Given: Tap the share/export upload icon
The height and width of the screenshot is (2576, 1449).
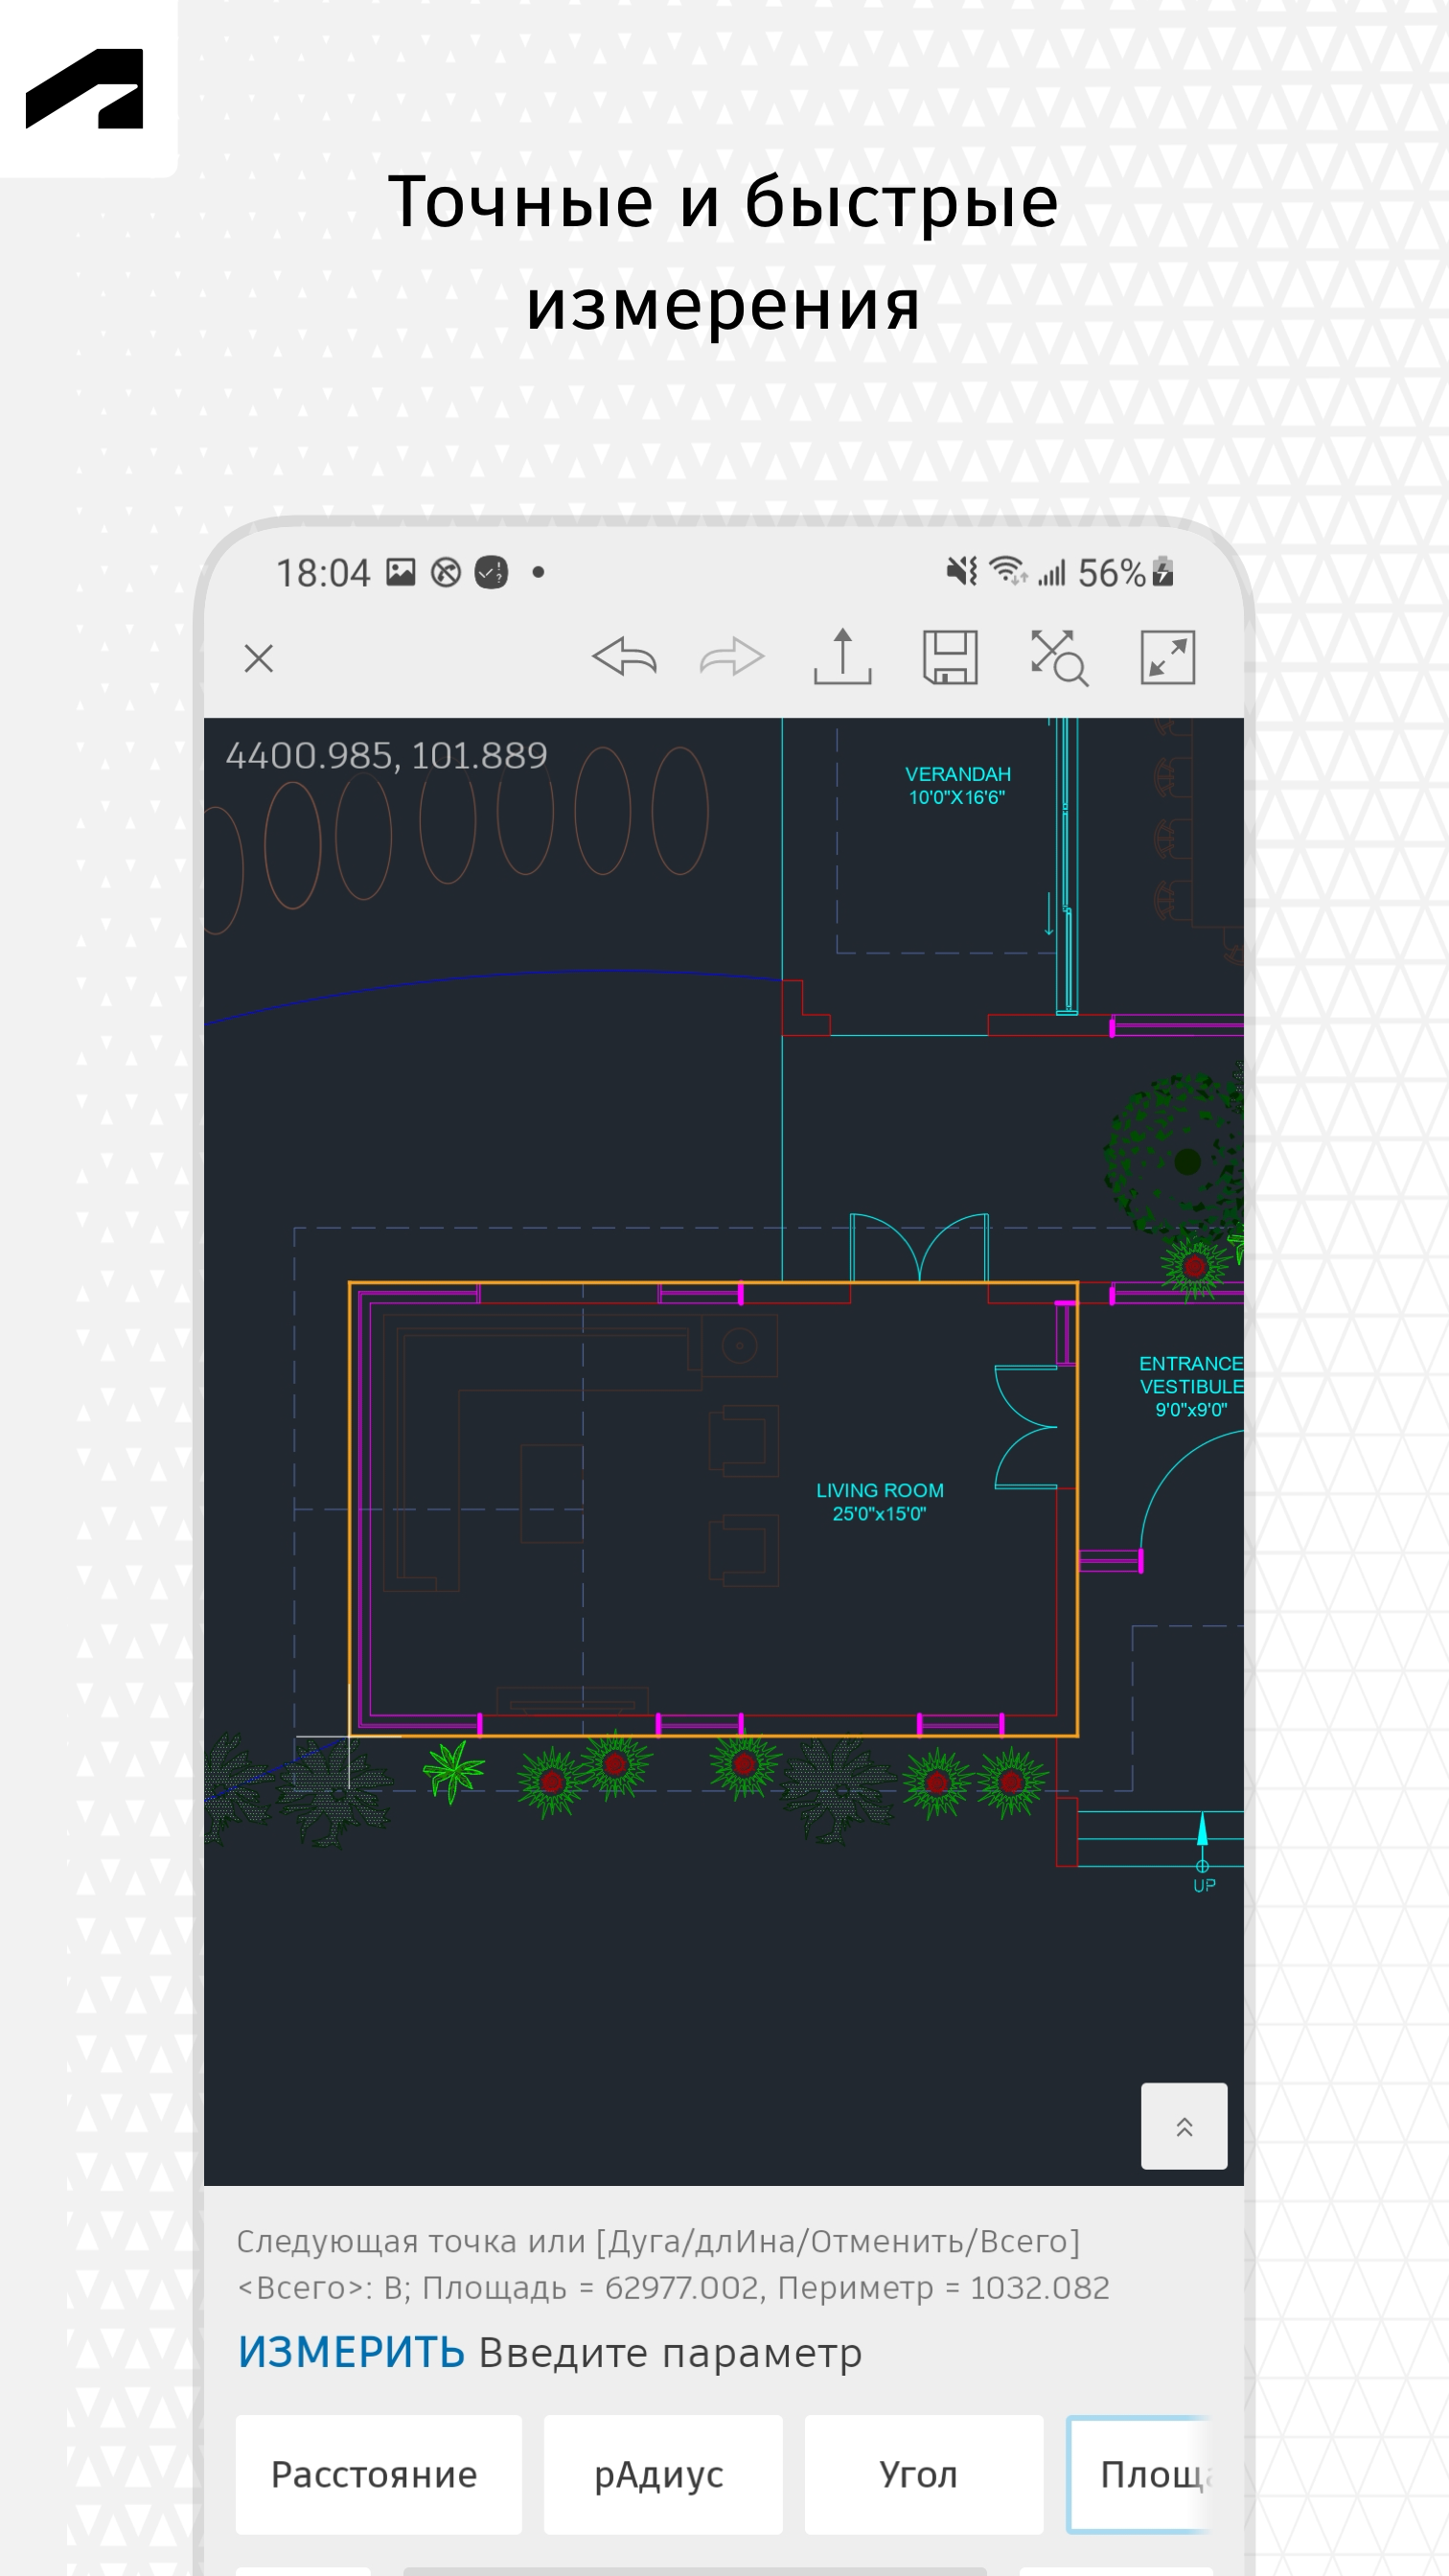Looking at the screenshot, I should coord(842,657).
